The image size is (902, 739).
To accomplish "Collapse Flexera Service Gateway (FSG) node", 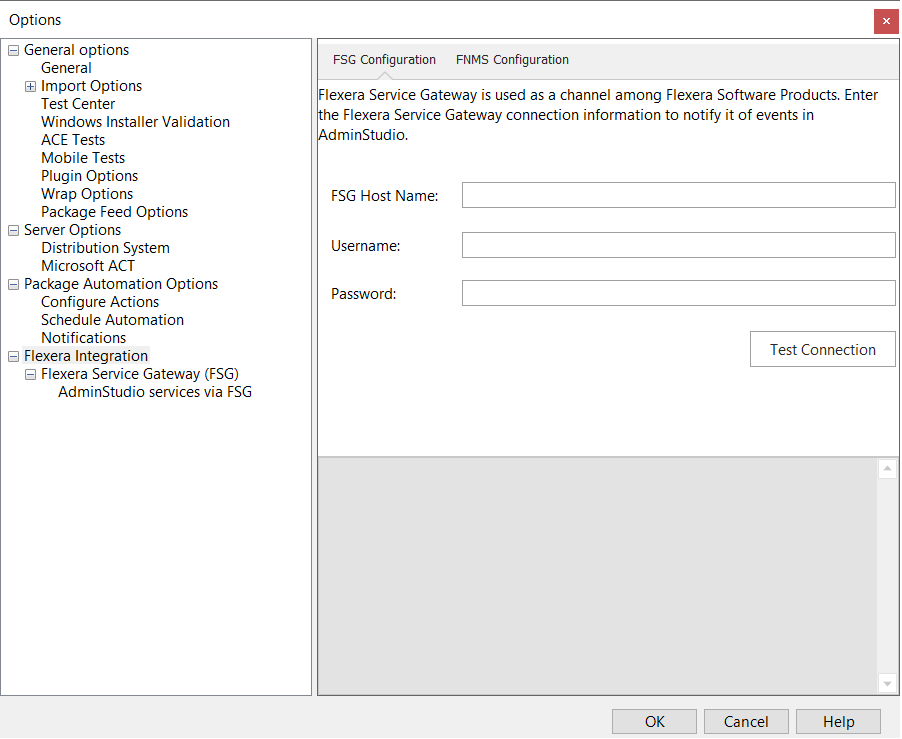I will pyautogui.click(x=30, y=375).
